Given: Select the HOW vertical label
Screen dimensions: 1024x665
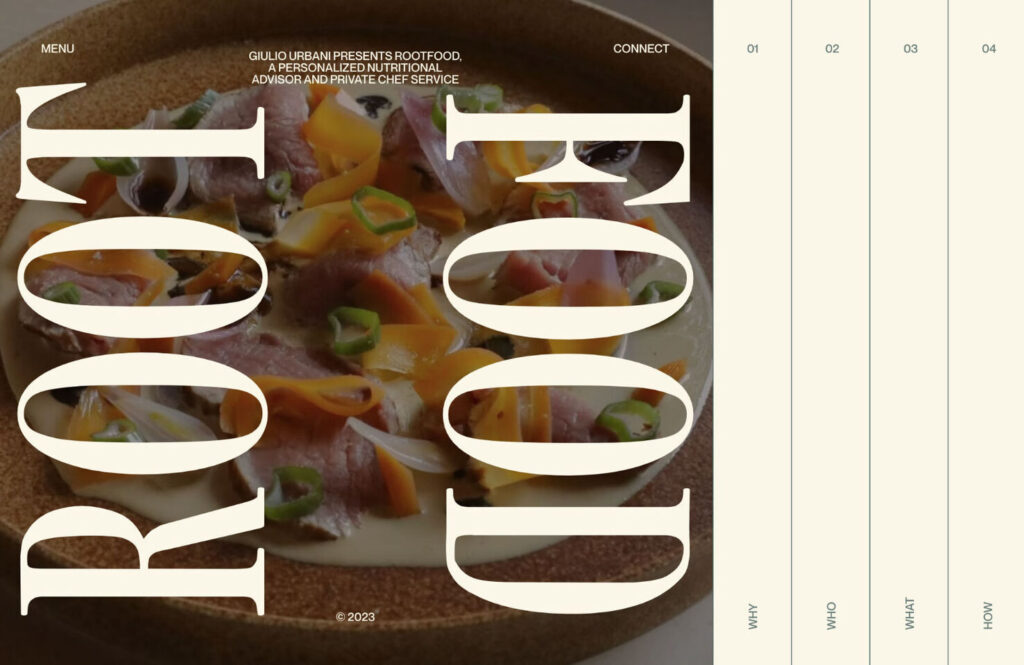Looking at the screenshot, I should click(988, 616).
